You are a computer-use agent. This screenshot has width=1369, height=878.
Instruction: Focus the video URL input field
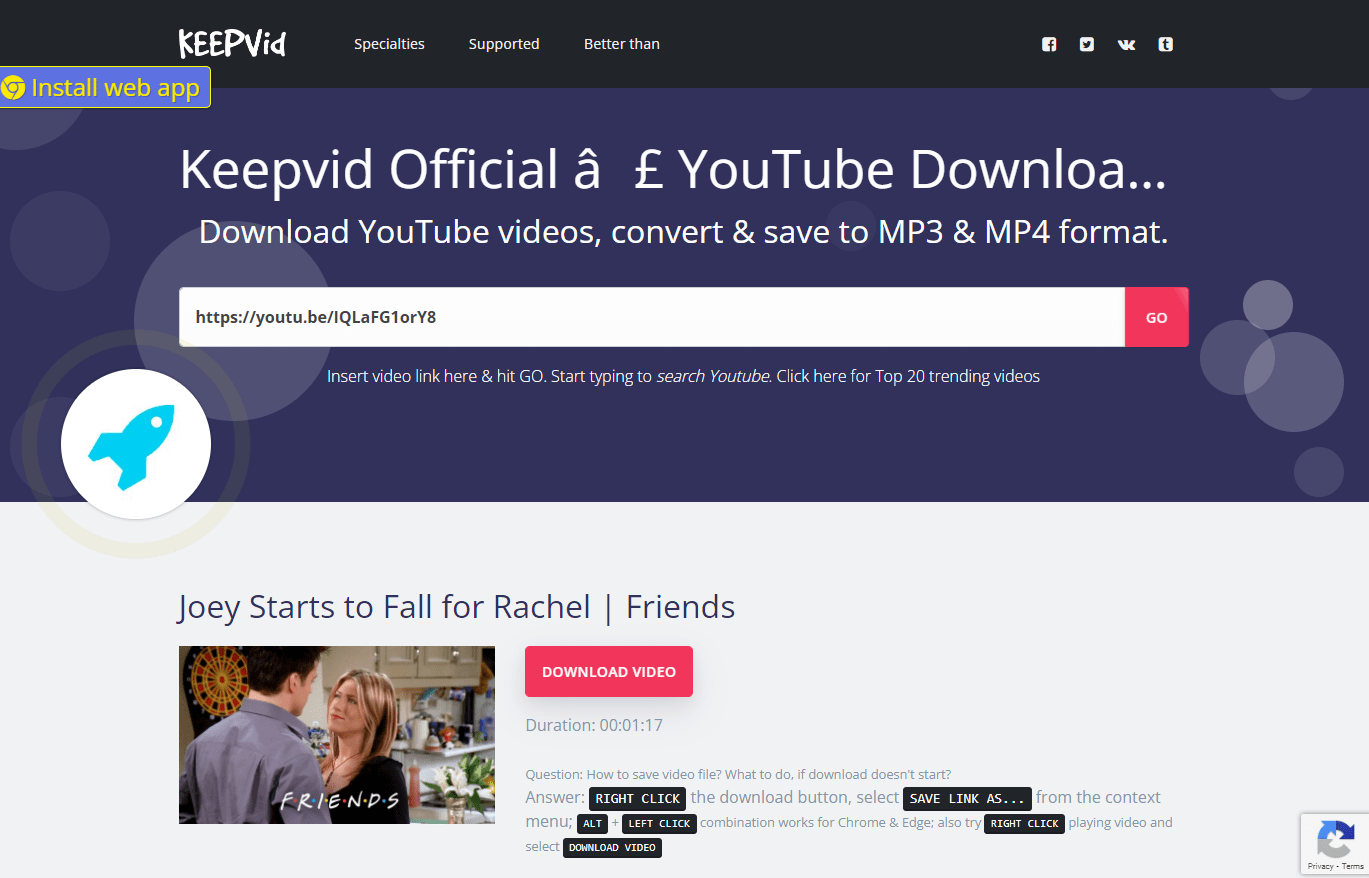tap(652, 317)
